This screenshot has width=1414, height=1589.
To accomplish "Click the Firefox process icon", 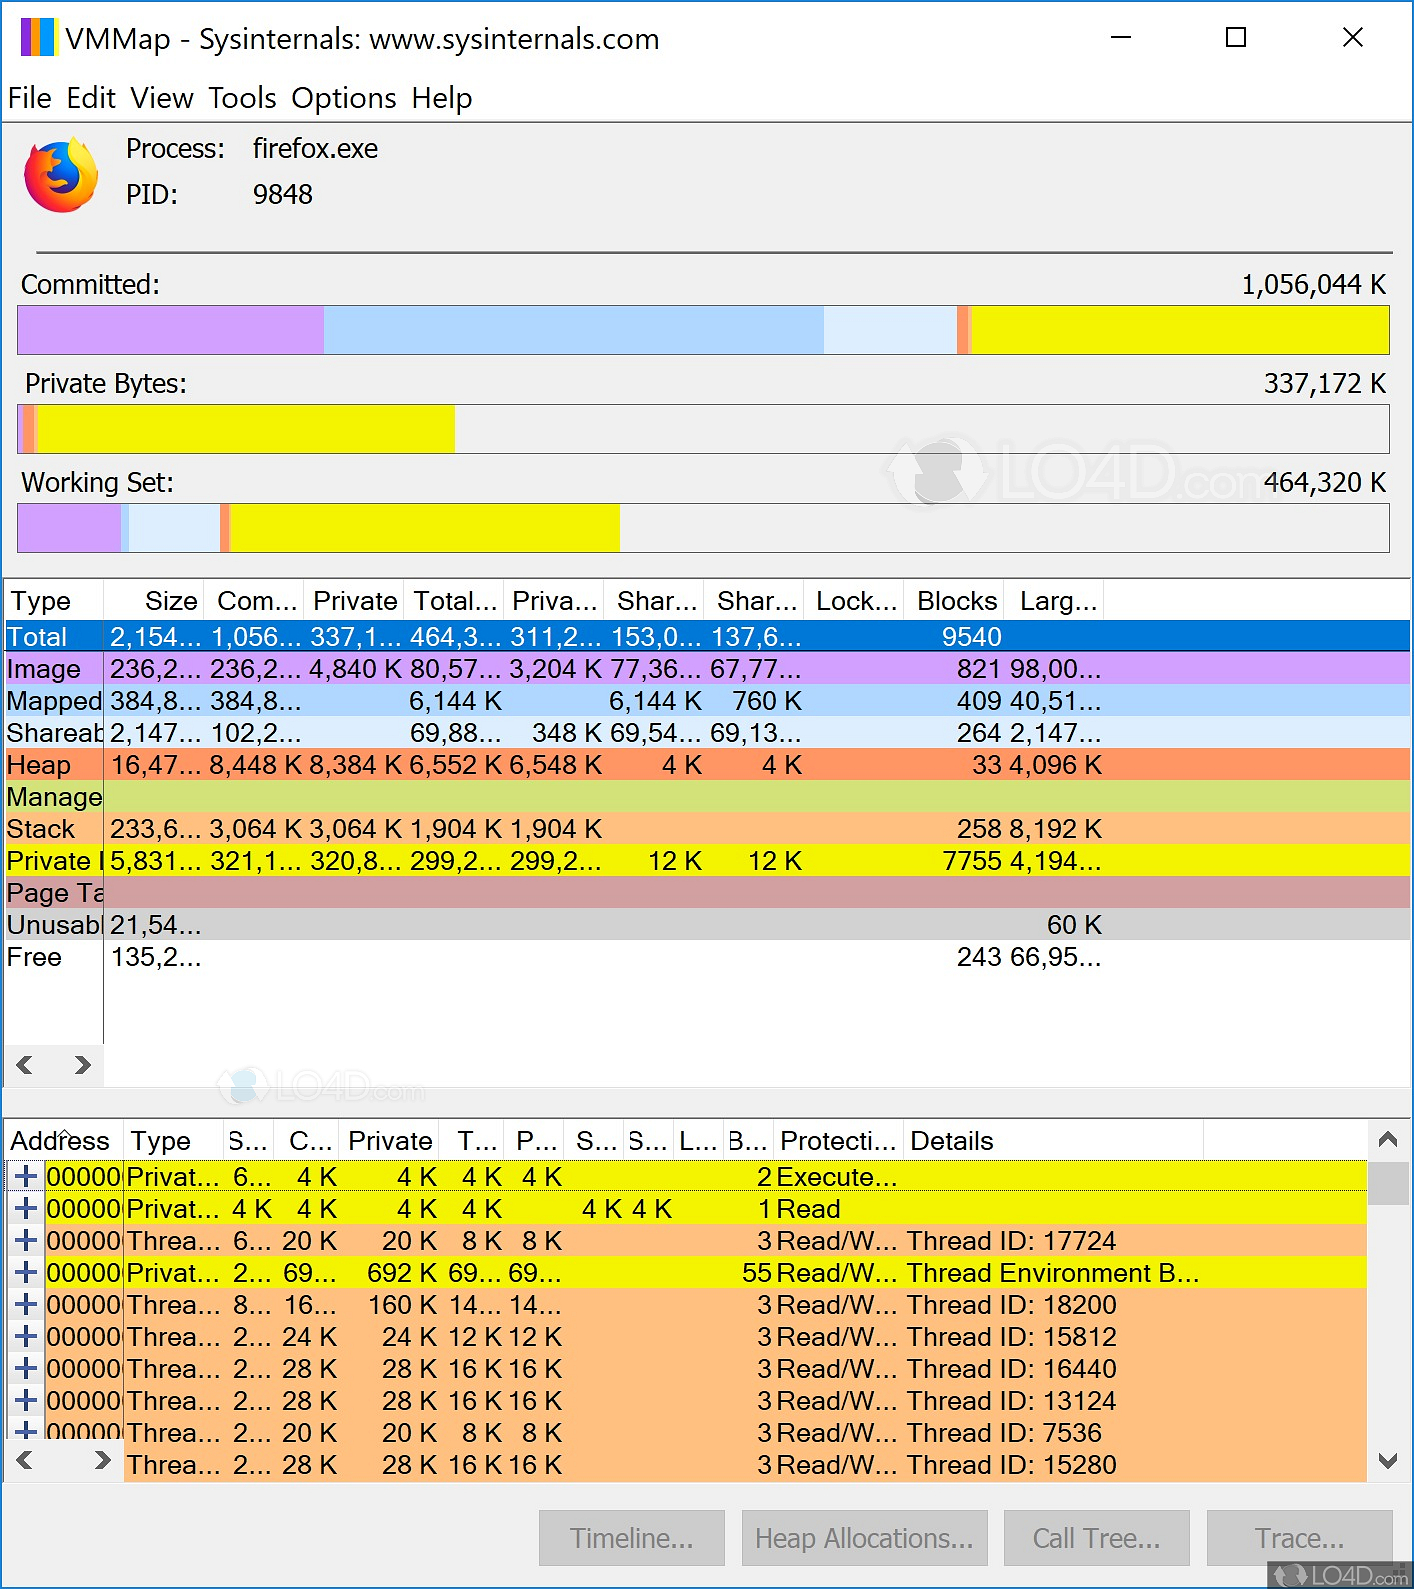I will (x=61, y=175).
